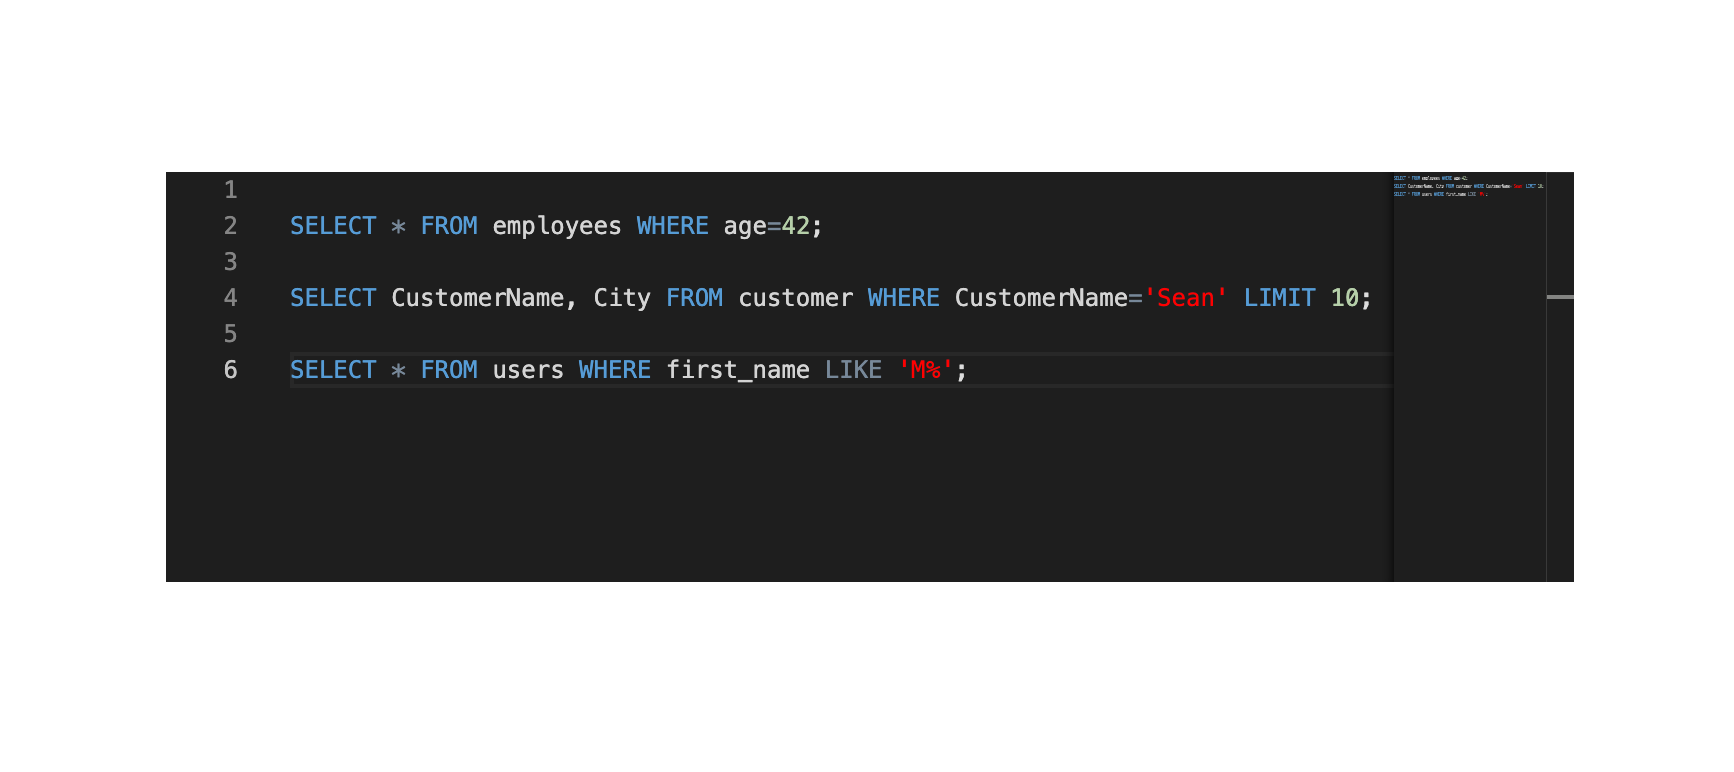
Task: Click the LIKE keyword
Action: pyautogui.click(x=854, y=370)
